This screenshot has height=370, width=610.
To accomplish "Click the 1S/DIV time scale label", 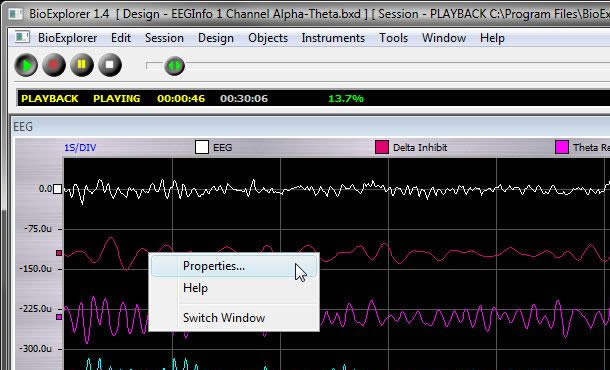I will pos(80,148).
